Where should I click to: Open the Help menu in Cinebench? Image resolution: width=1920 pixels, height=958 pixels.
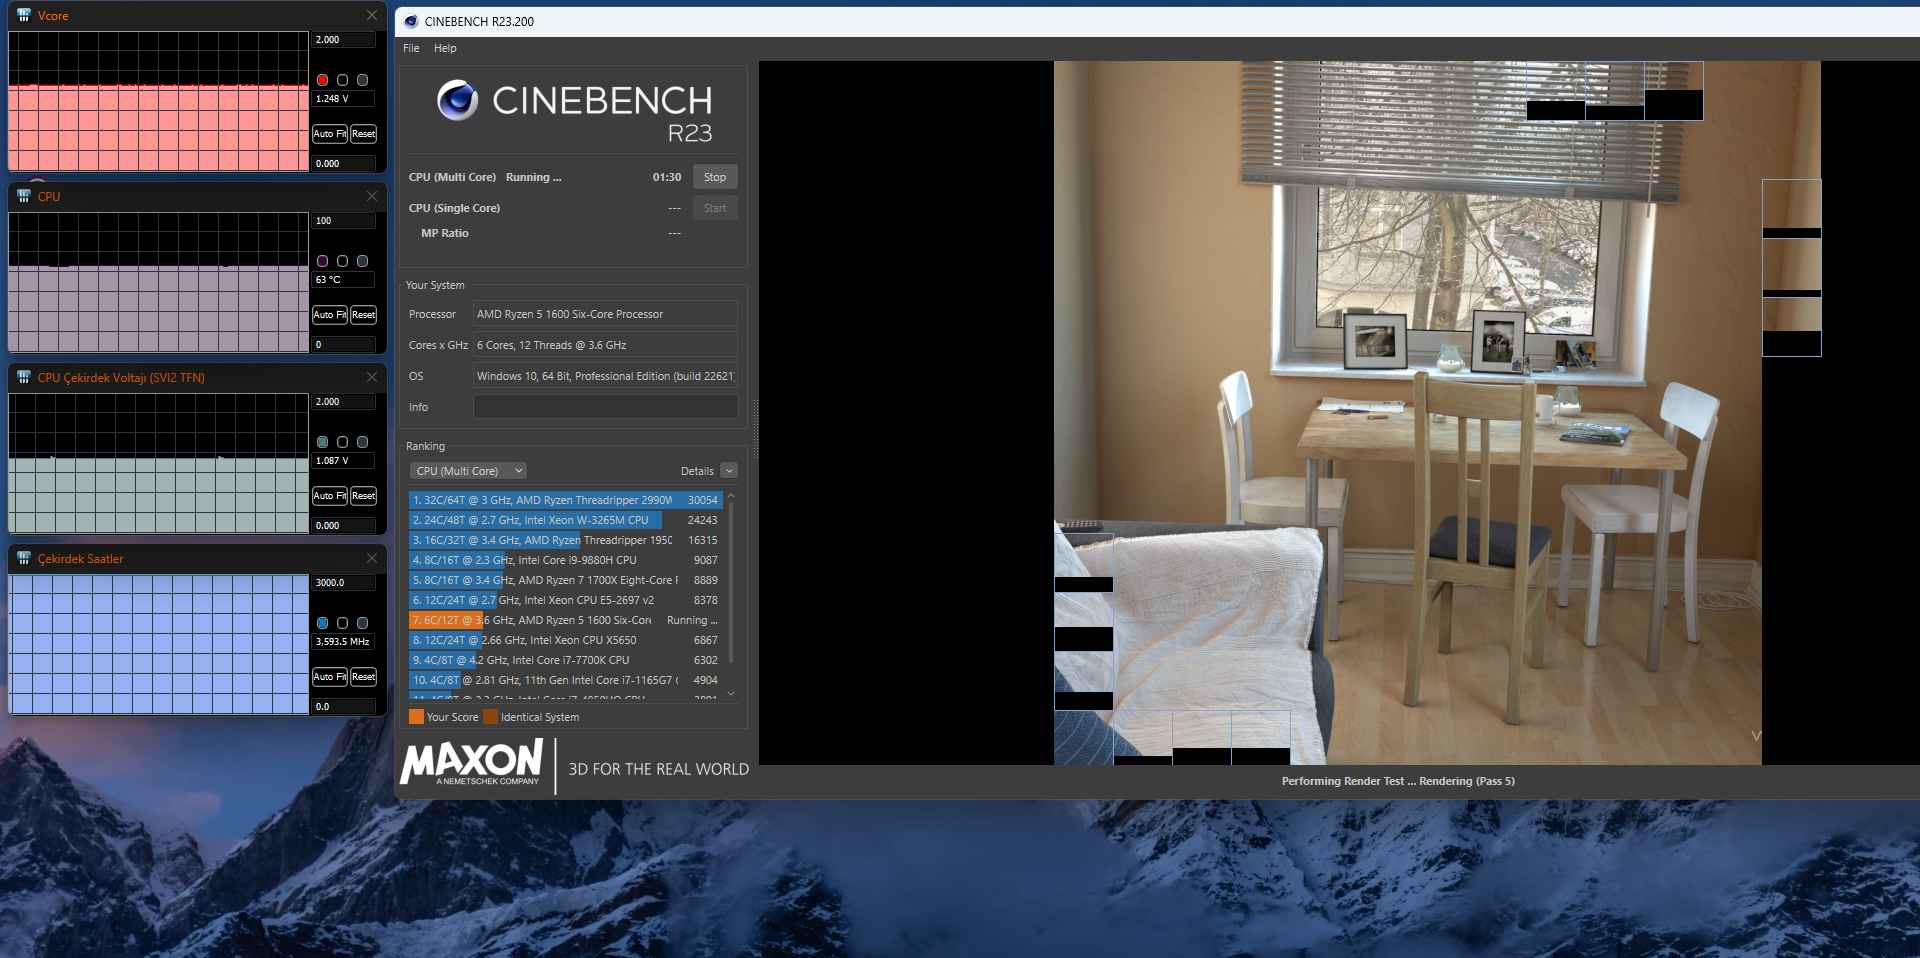[445, 48]
